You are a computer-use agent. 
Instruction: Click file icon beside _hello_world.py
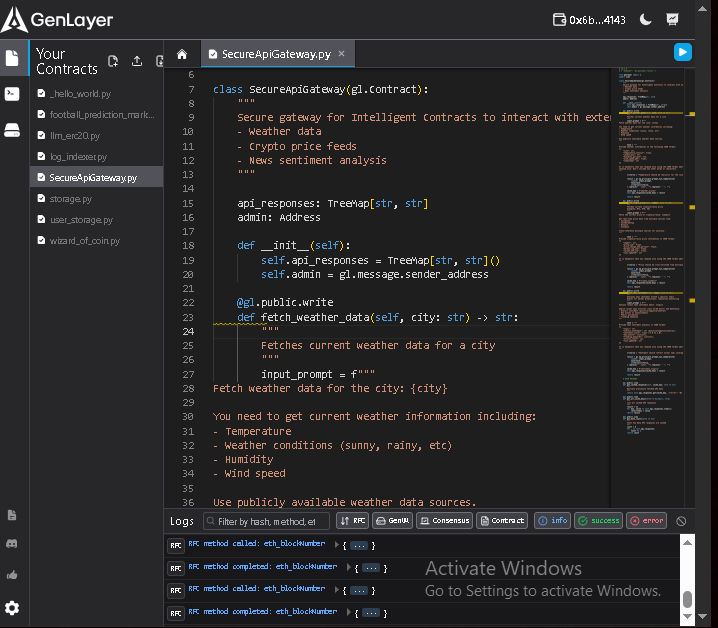coord(41,93)
